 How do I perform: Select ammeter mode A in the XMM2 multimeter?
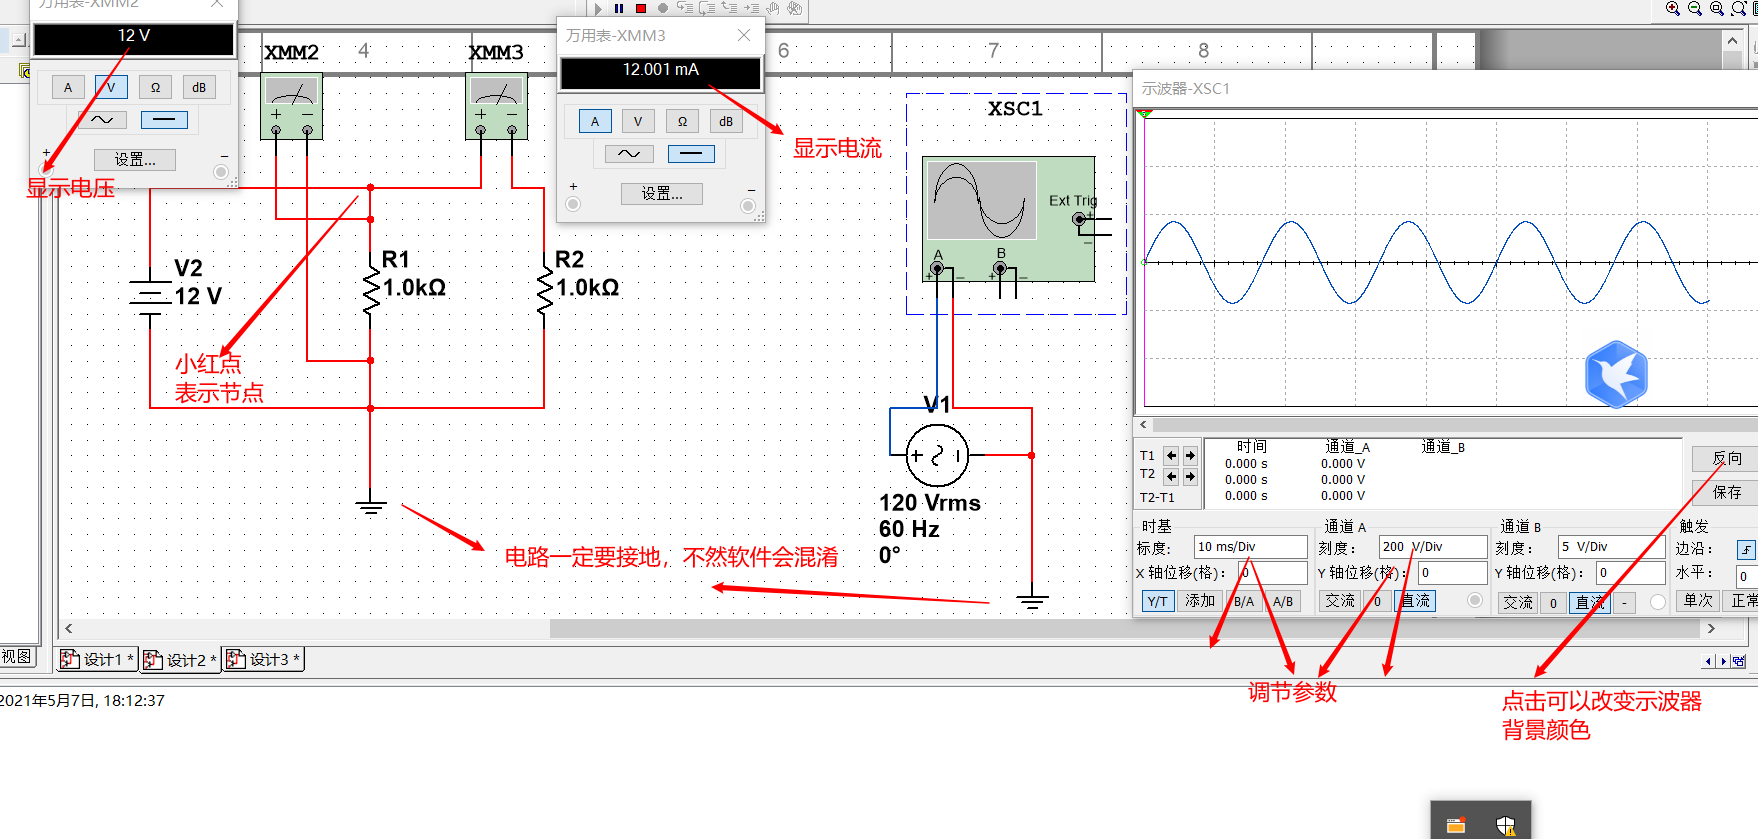pos(68,87)
